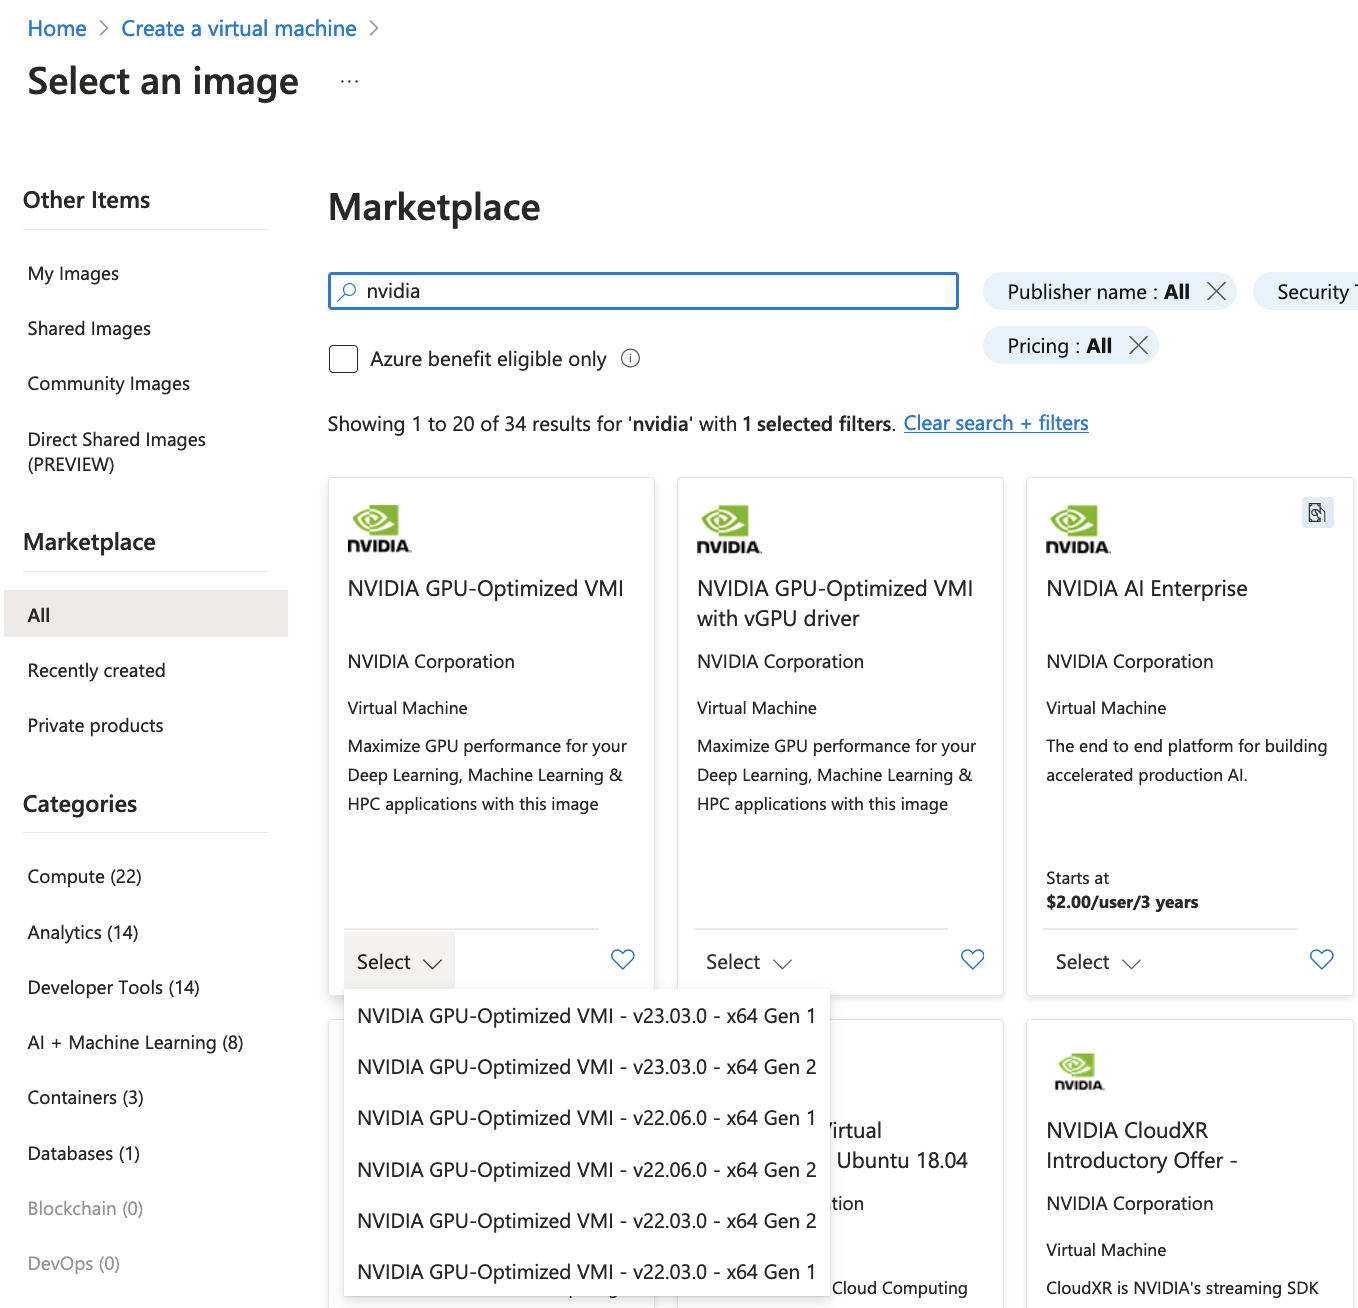1358x1308 pixels.
Task: Pick v22.06.0 x64 Gen 1 option
Action: tap(586, 1118)
